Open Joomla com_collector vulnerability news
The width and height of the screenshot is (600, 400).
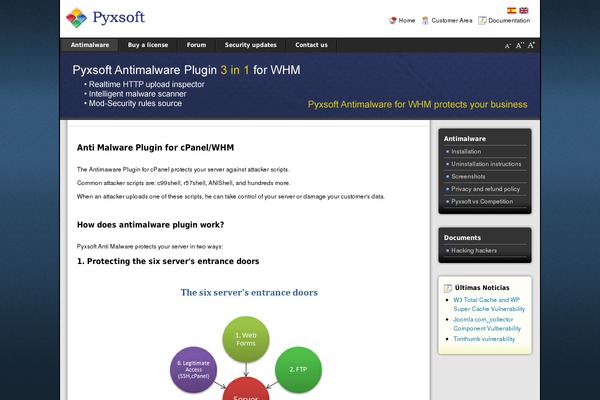point(487,324)
